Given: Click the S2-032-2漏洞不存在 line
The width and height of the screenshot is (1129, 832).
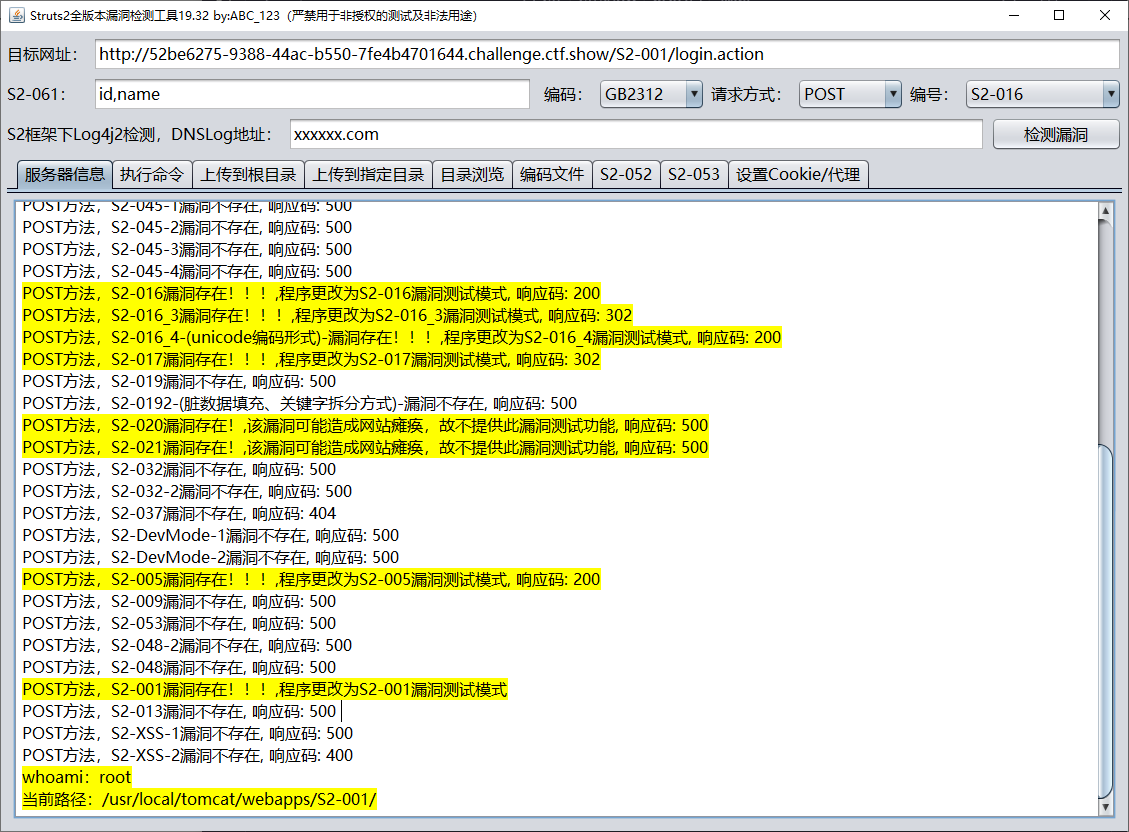Looking at the screenshot, I should pyautogui.click(x=187, y=492).
